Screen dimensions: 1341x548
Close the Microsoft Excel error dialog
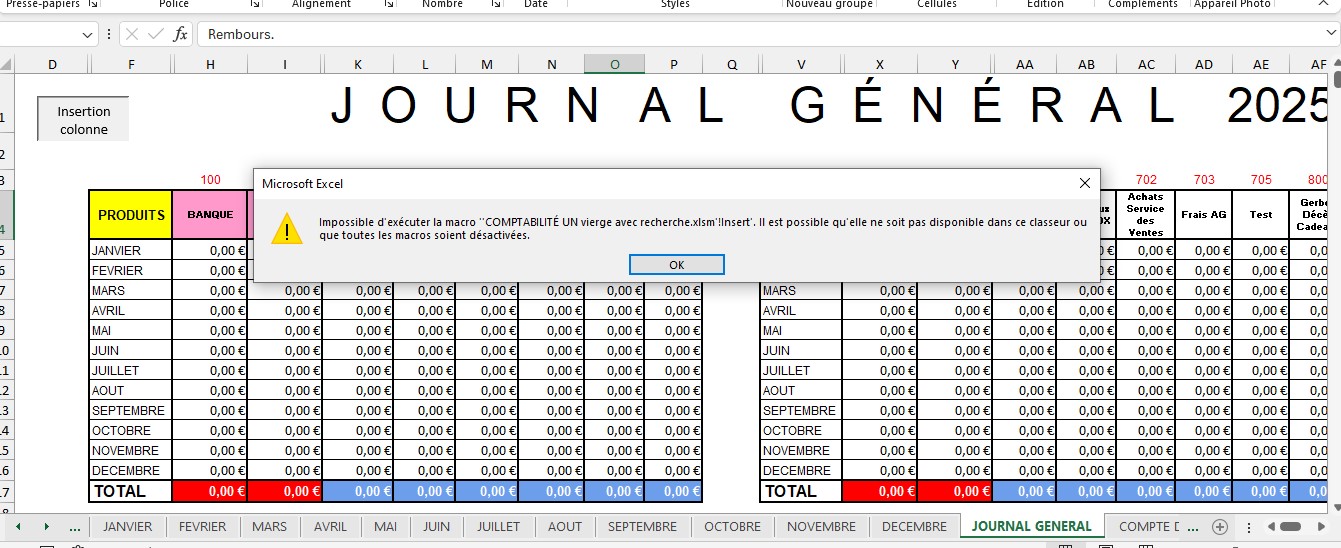1085,183
